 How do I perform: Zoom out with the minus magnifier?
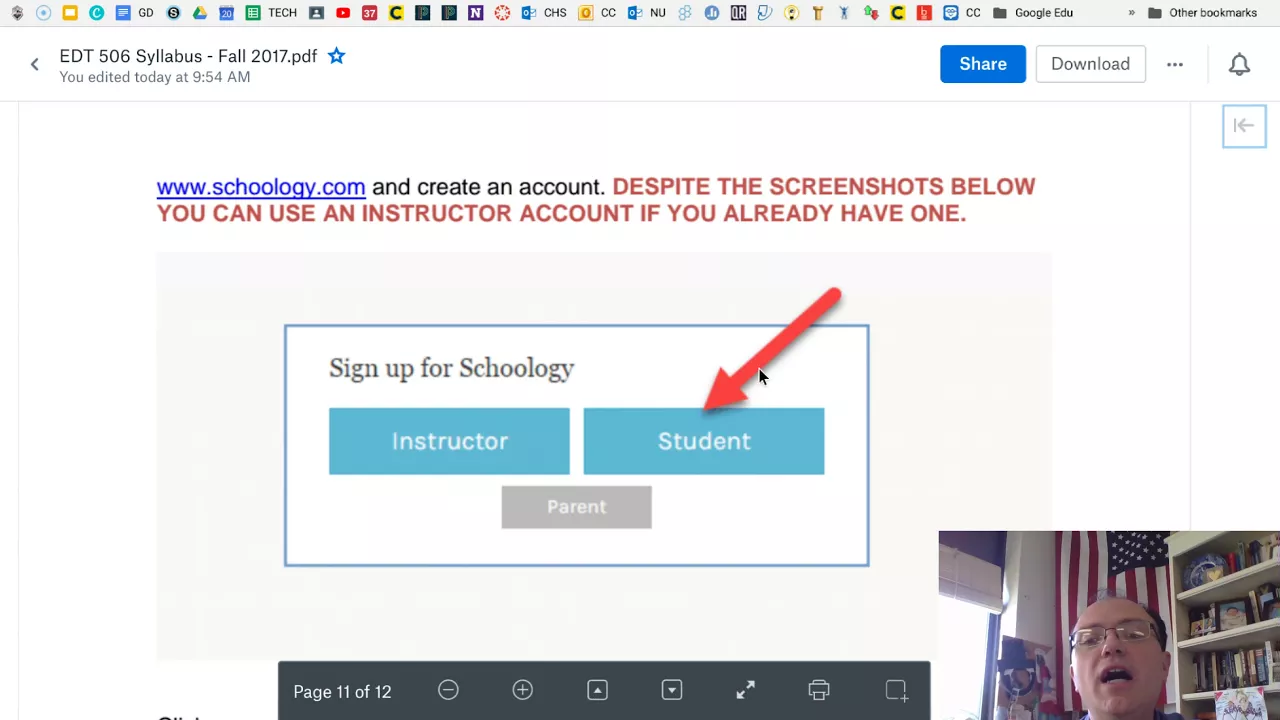pos(448,690)
